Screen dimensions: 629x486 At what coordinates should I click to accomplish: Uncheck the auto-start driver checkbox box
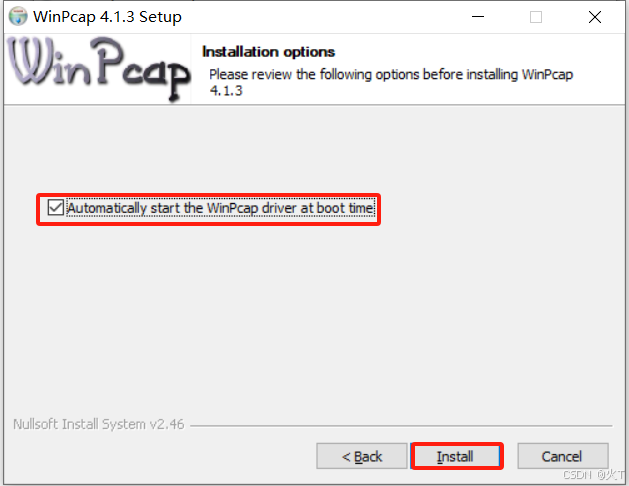tap(55, 208)
